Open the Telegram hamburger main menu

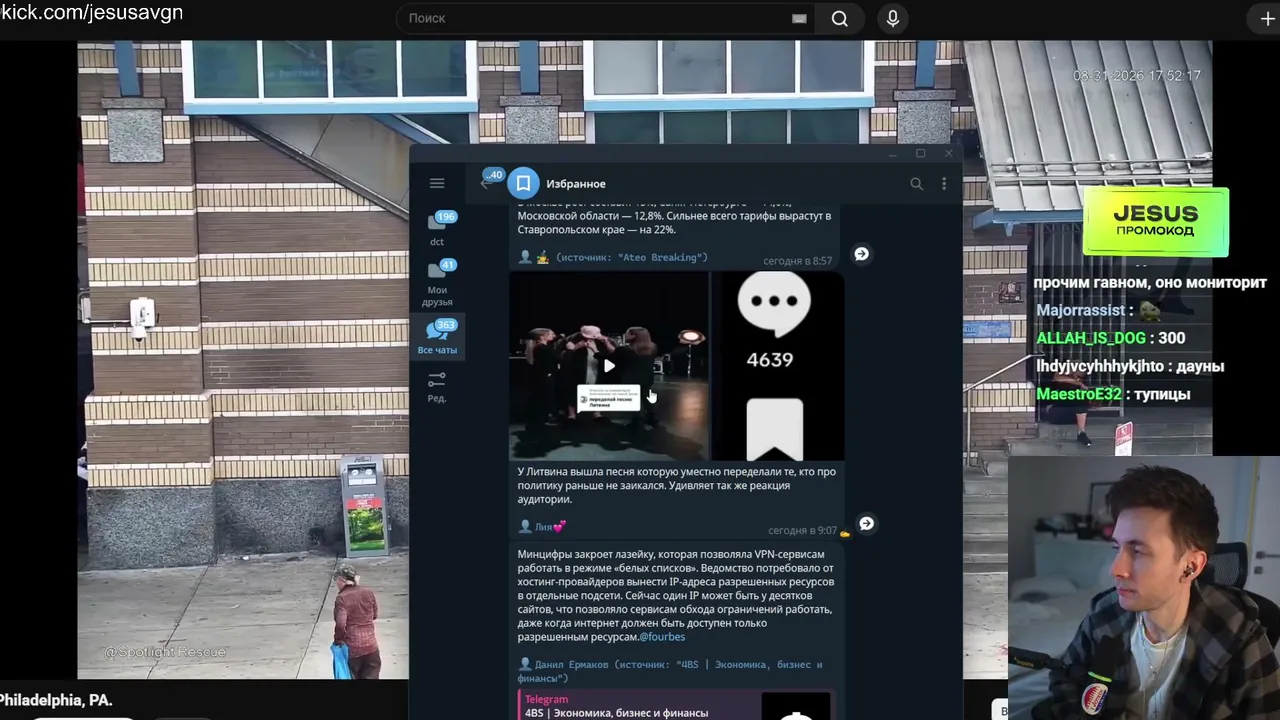[437, 183]
